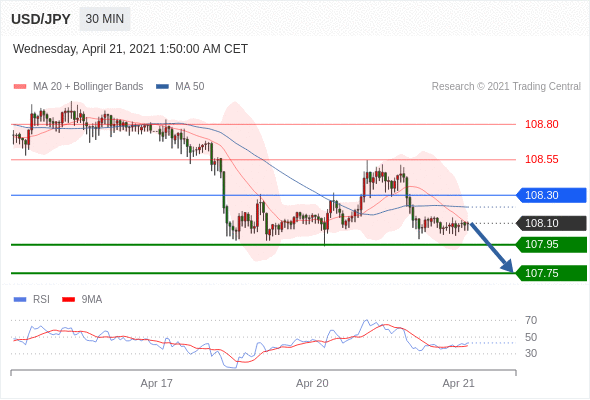590x400 pixels.
Task: Click the 'Apr 20' date axis label
Action: pos(312,383)
